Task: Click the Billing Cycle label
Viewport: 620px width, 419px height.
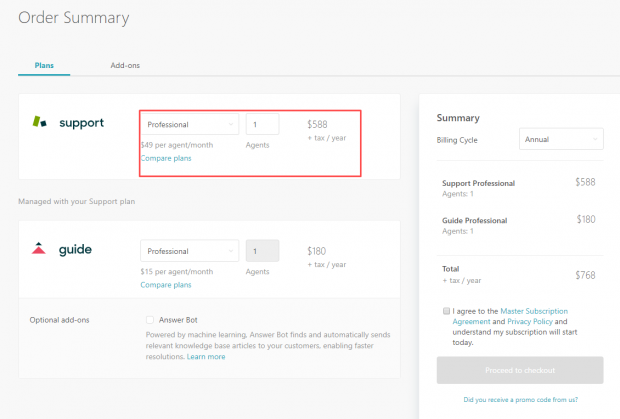Action: (x=457, y=140)
